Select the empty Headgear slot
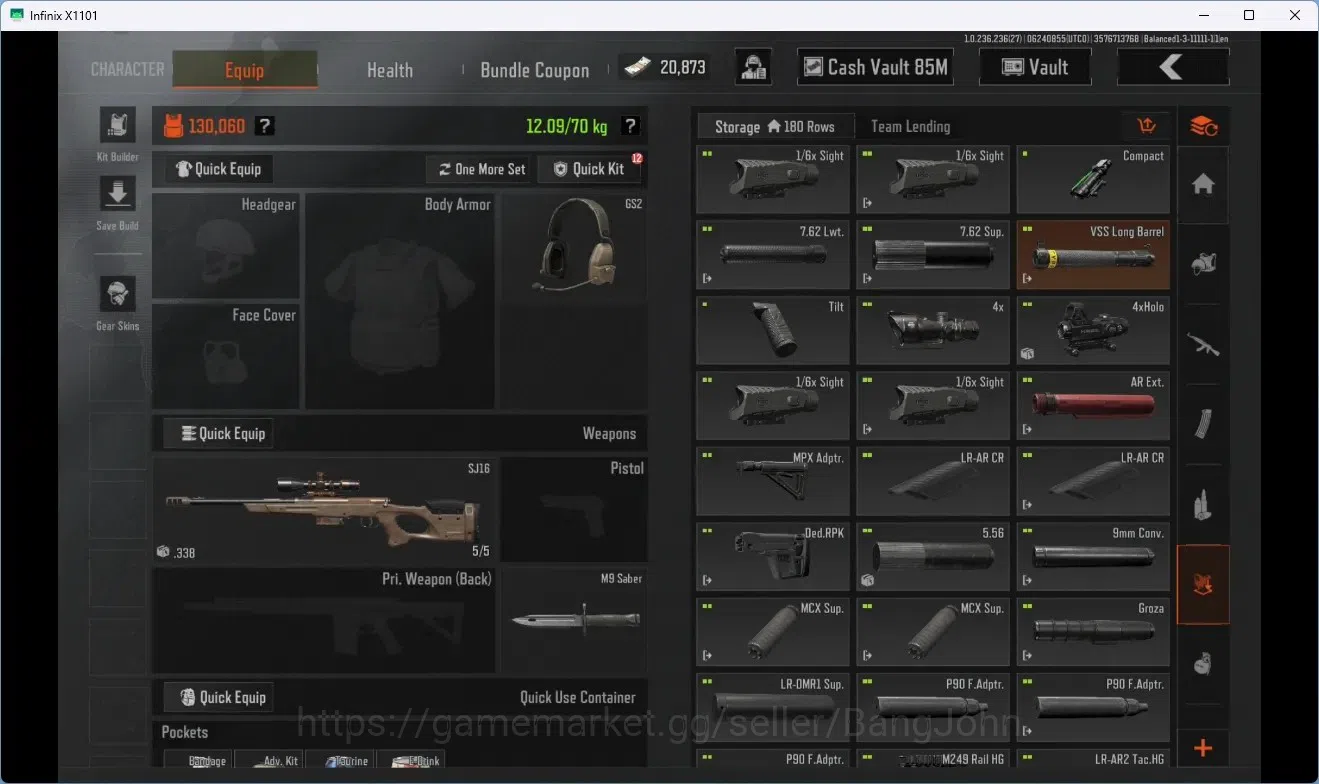This screenshot has height=784, width=1319. [x=226, y=246]
